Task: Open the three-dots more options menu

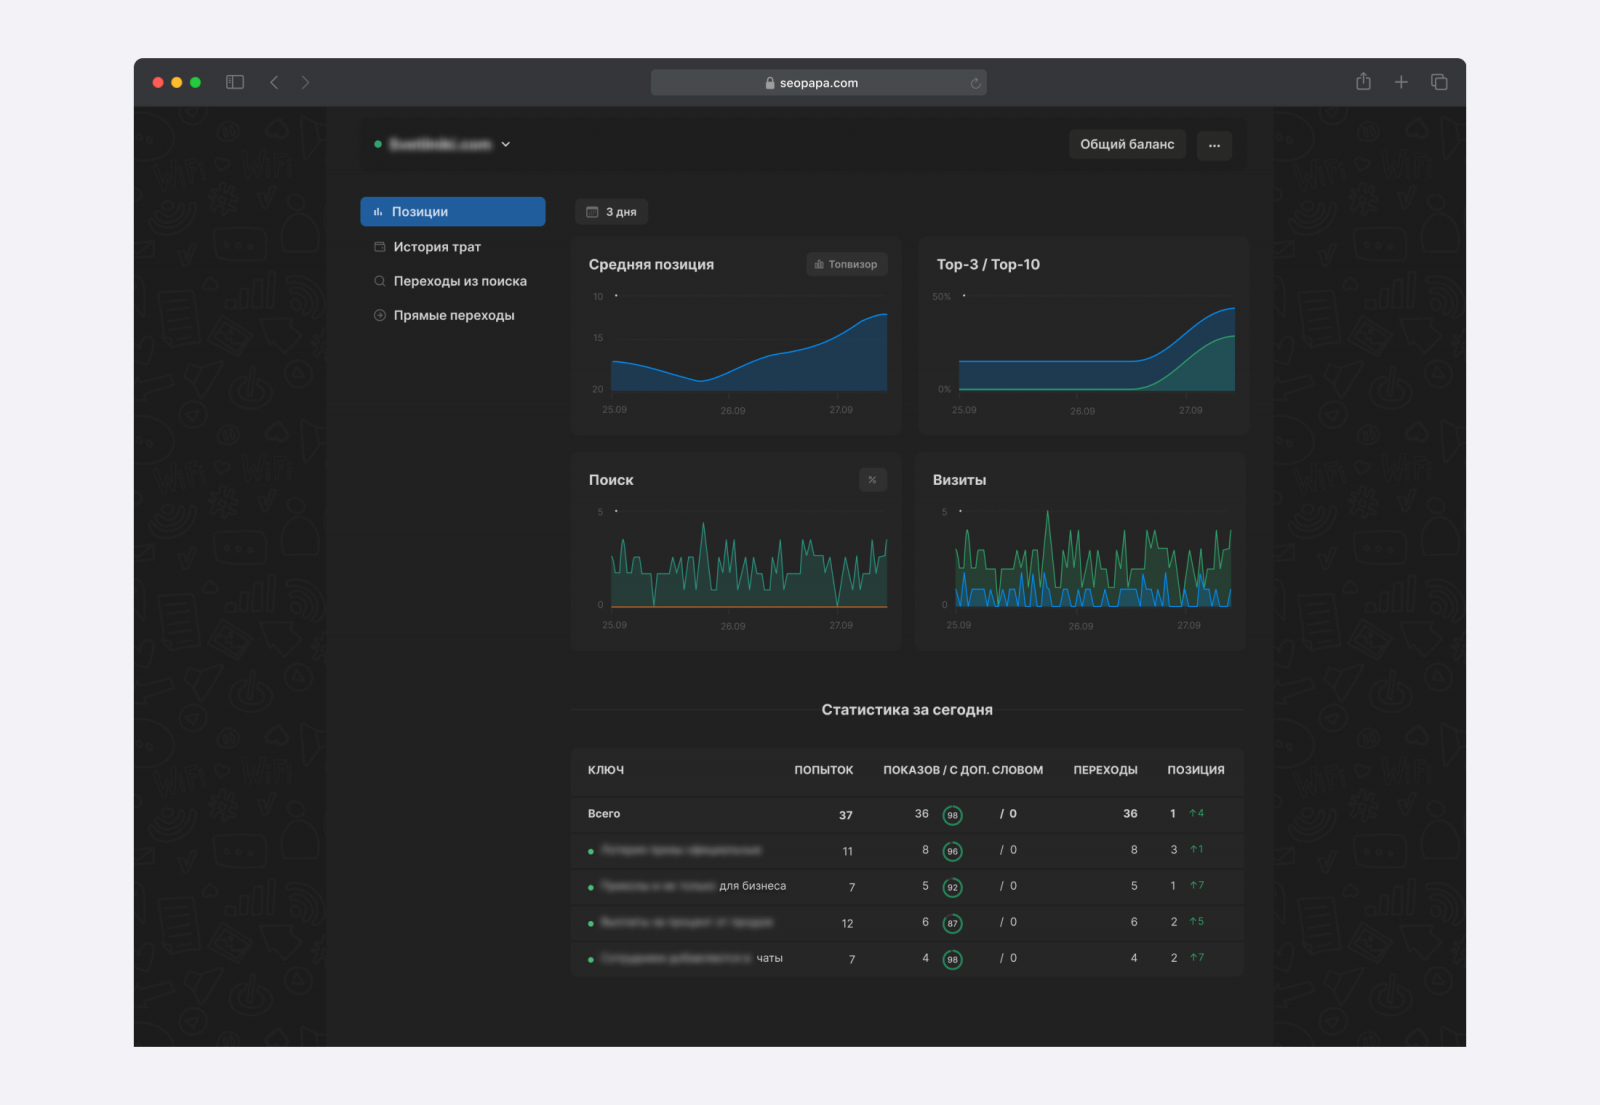Action: [x=1214, y=145]
